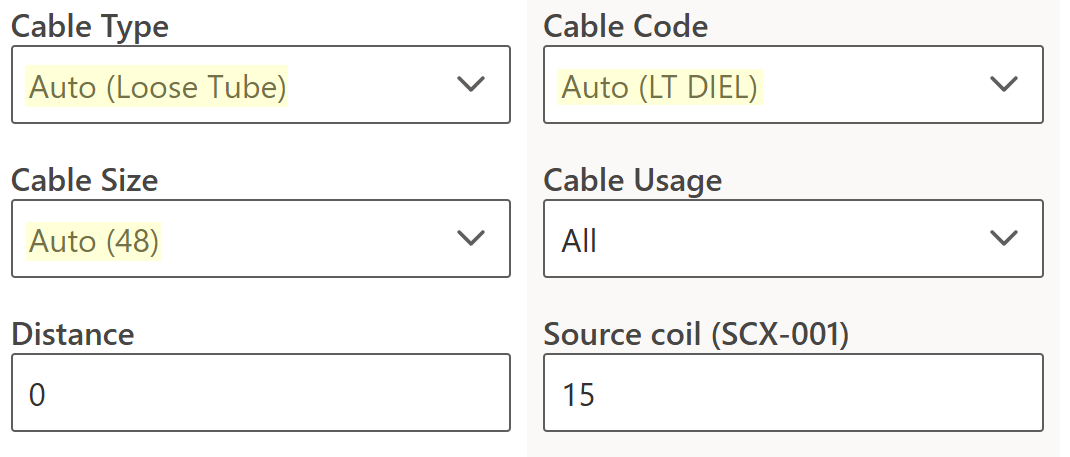Expand the Cable Size combo box
The width and height of the screenshot is (1070, 457).
(260, 239)
